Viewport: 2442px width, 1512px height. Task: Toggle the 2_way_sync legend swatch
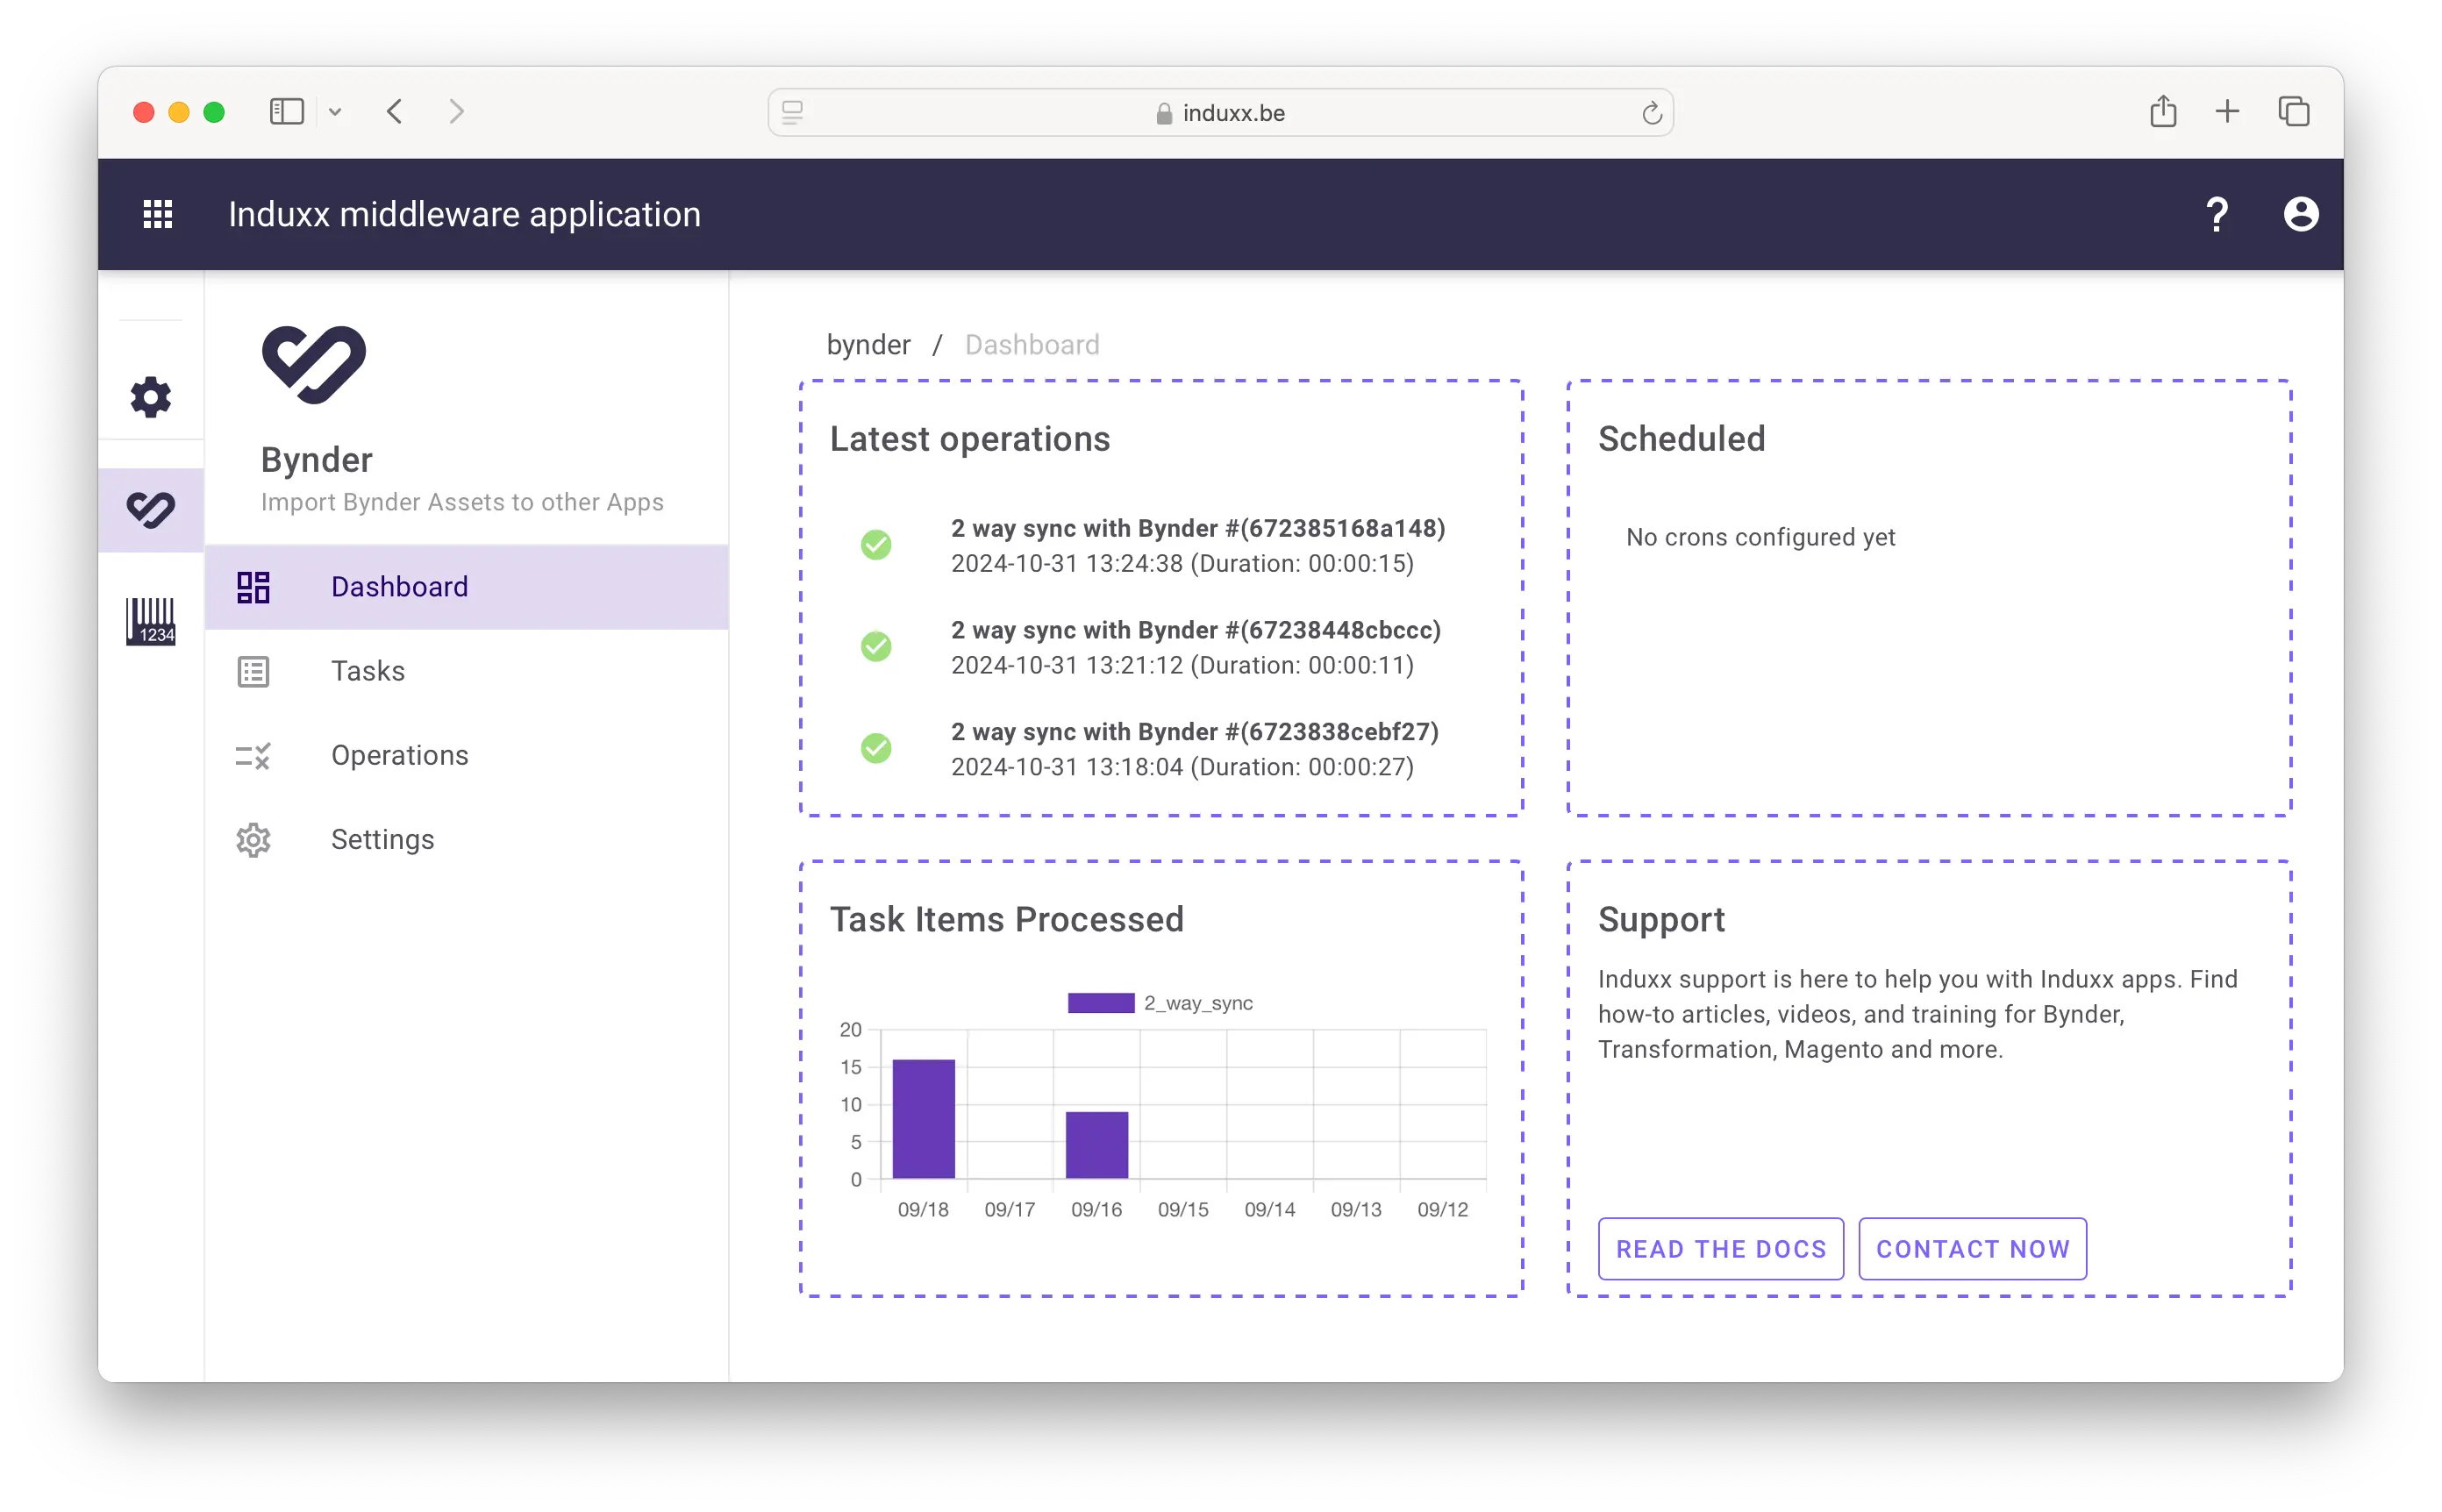click(1100, 1003)
